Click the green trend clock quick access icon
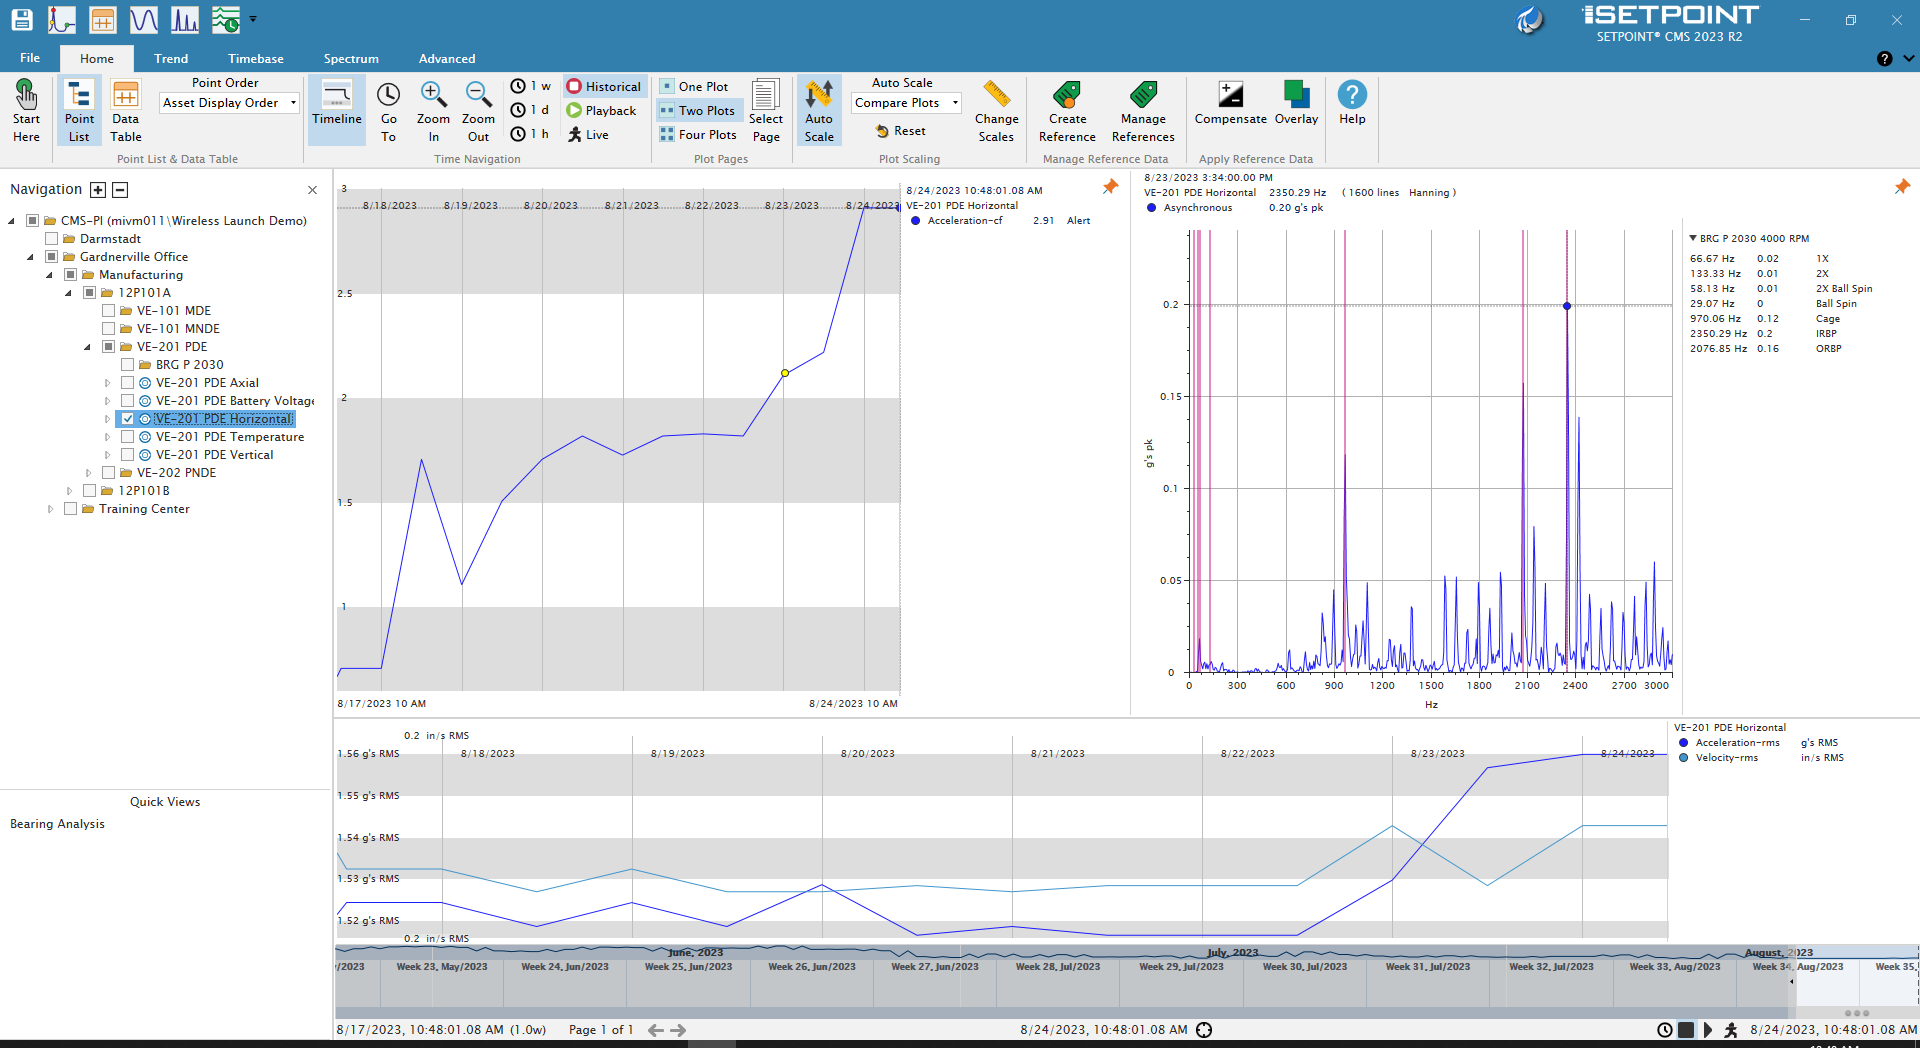This screenshot has height=1048, width=1920. click(226, 19)
